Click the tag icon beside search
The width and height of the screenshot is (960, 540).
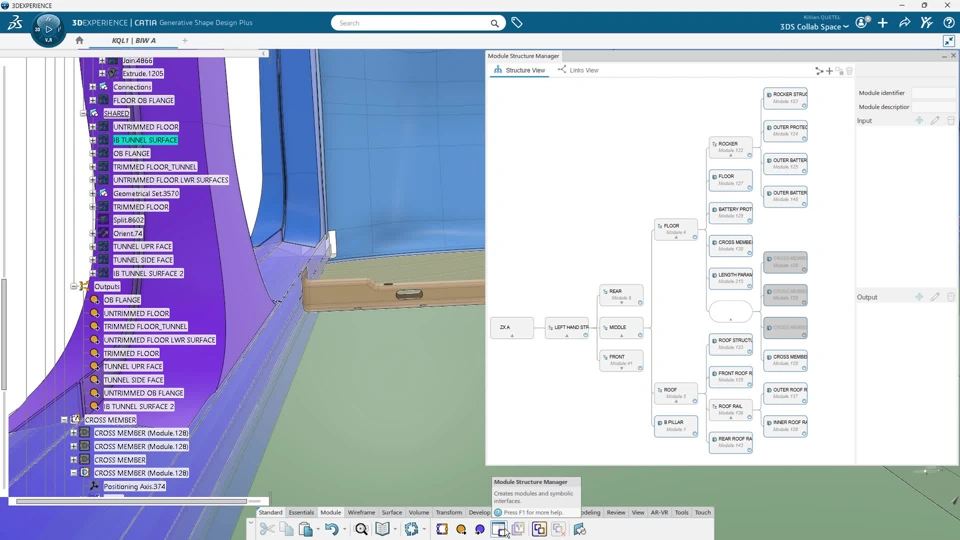(x=517, y=23)
